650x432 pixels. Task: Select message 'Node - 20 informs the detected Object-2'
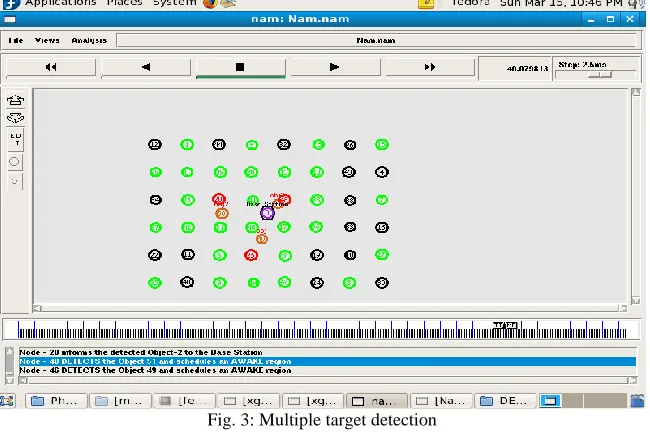[x=141, y=352]
